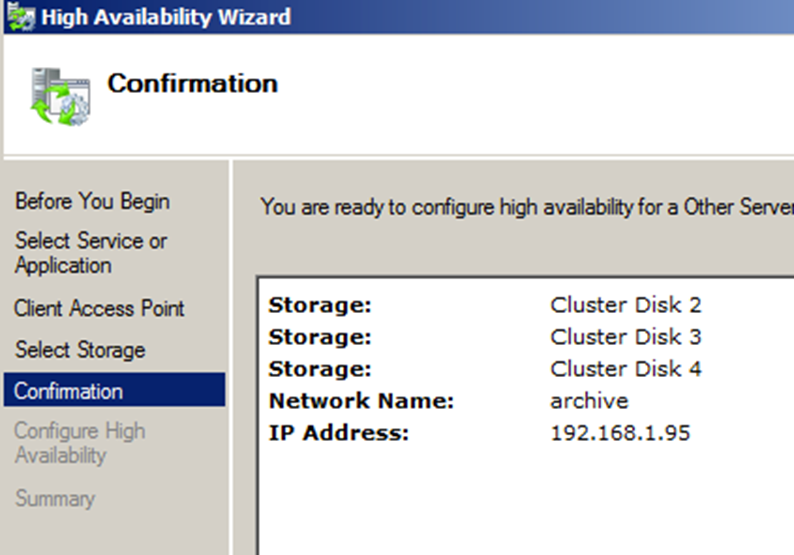Click the IP Address label
The width and height of the screenshot is (794, 555).
pos(339,433)
